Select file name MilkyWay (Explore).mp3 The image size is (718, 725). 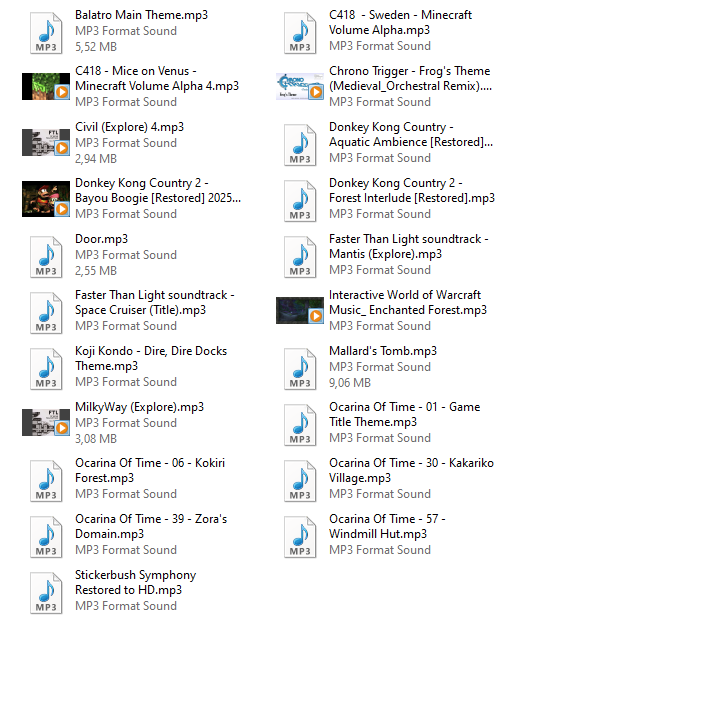coord(140,407)
